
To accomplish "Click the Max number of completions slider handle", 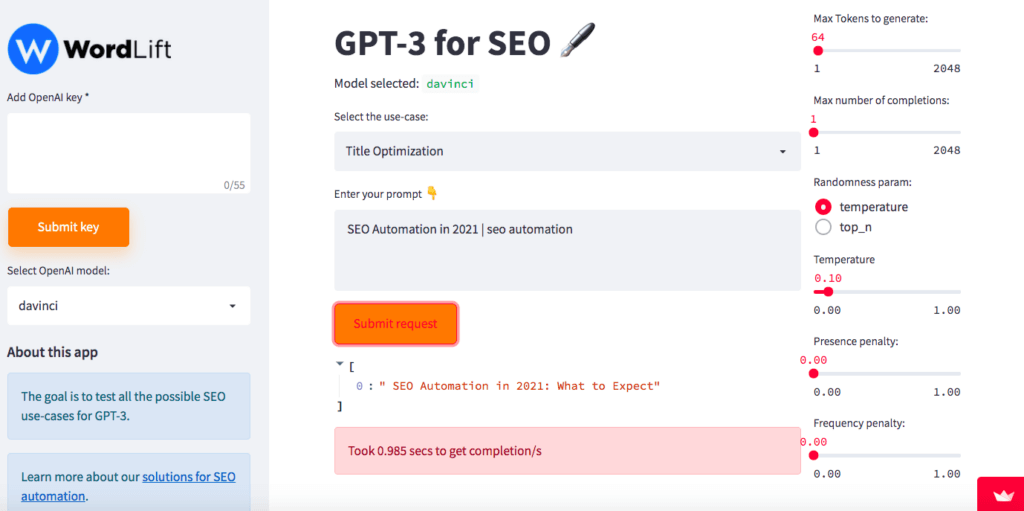I will [814, 132].
